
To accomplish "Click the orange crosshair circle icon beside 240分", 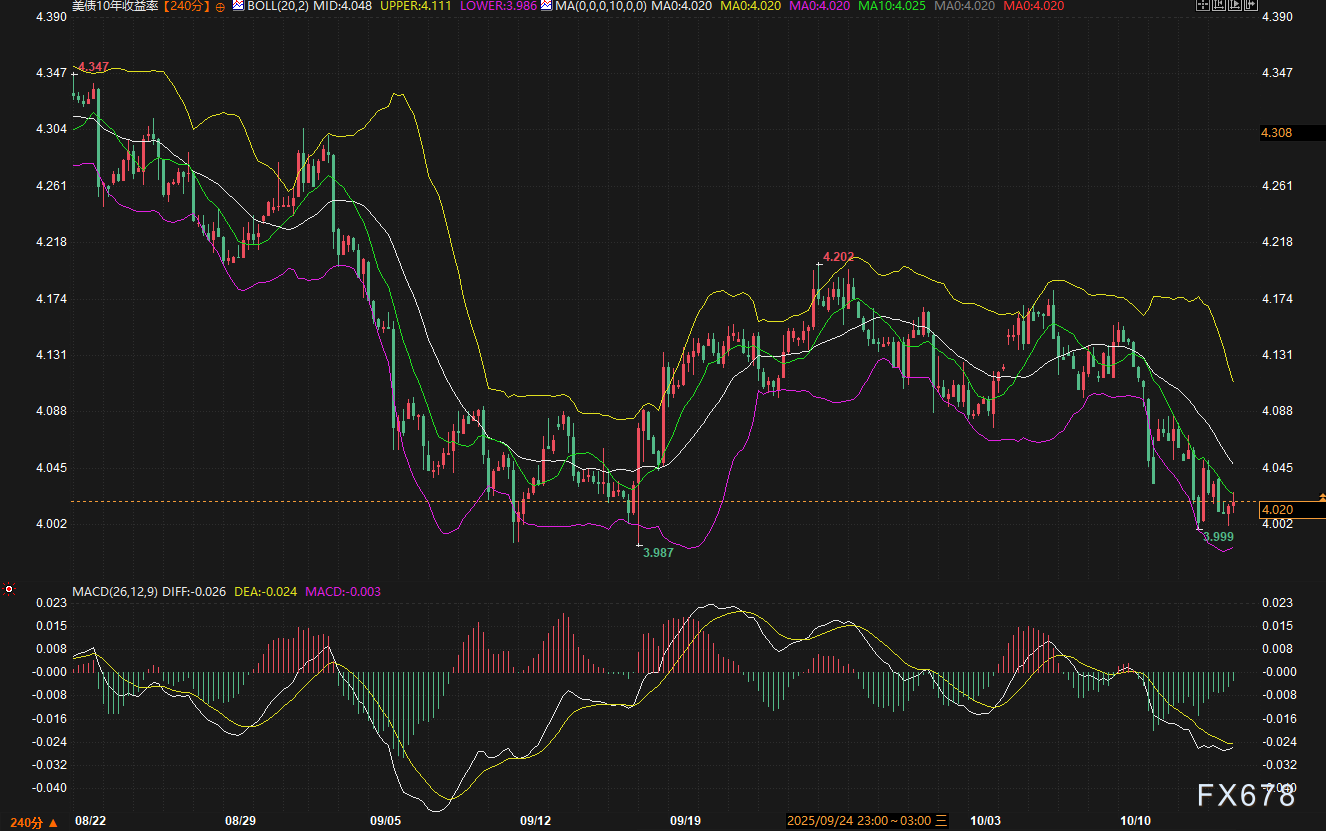I will click(x=220, y=6).
